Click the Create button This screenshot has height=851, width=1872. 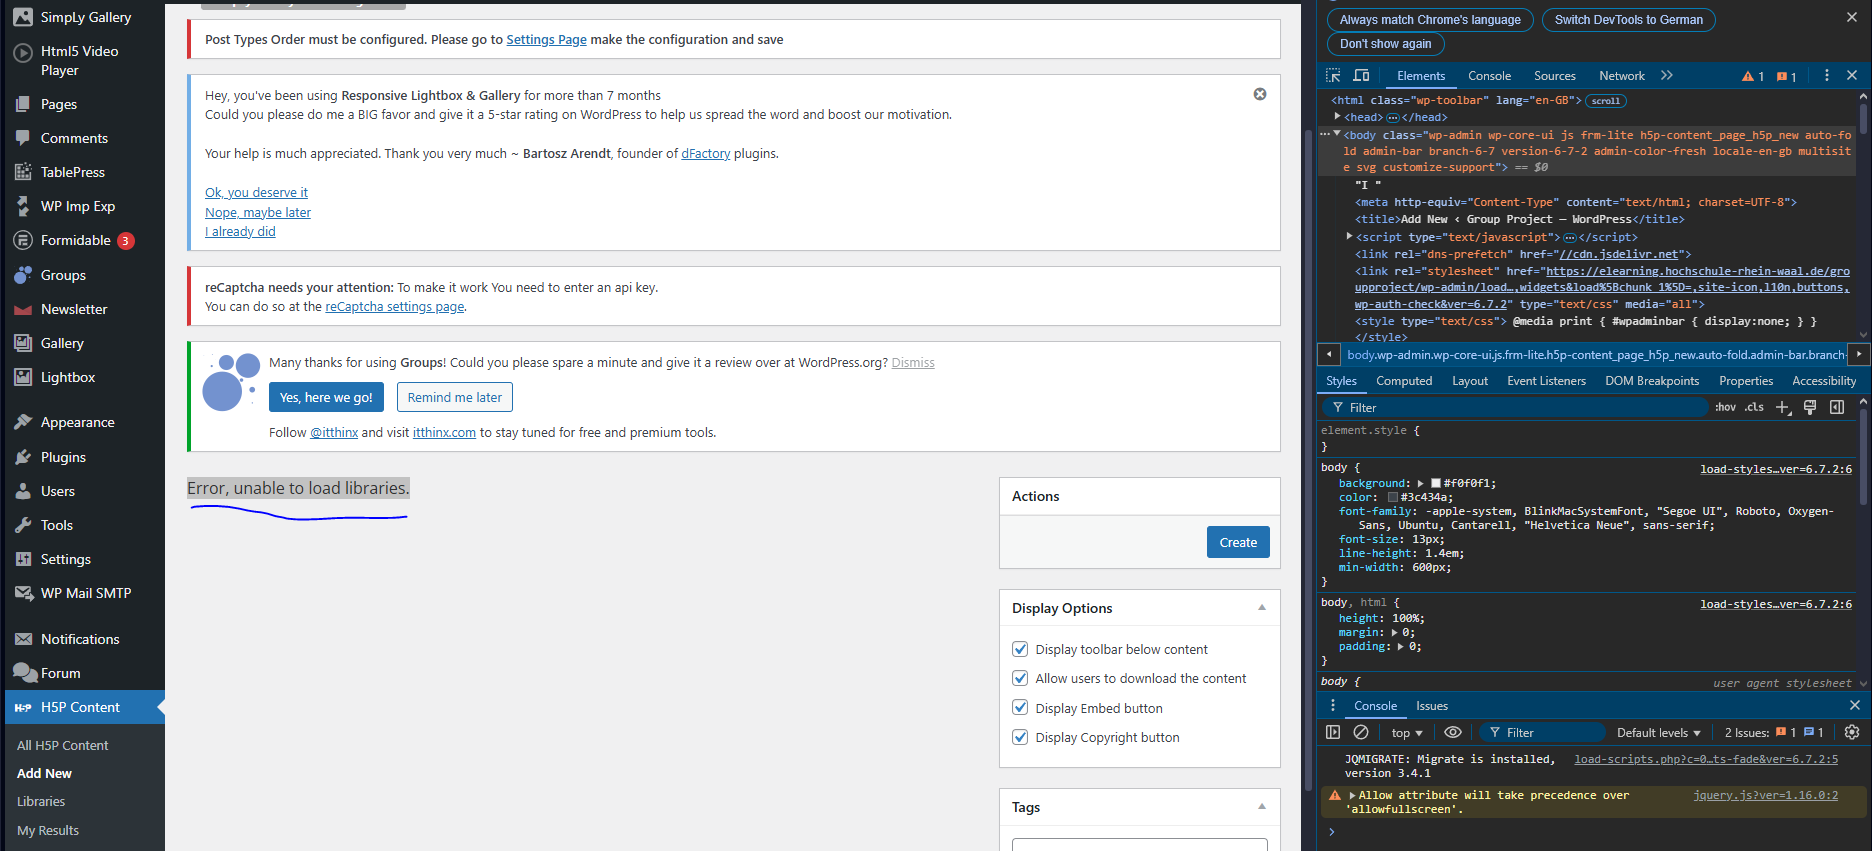pyautogui.click(x=1238, y=542)
